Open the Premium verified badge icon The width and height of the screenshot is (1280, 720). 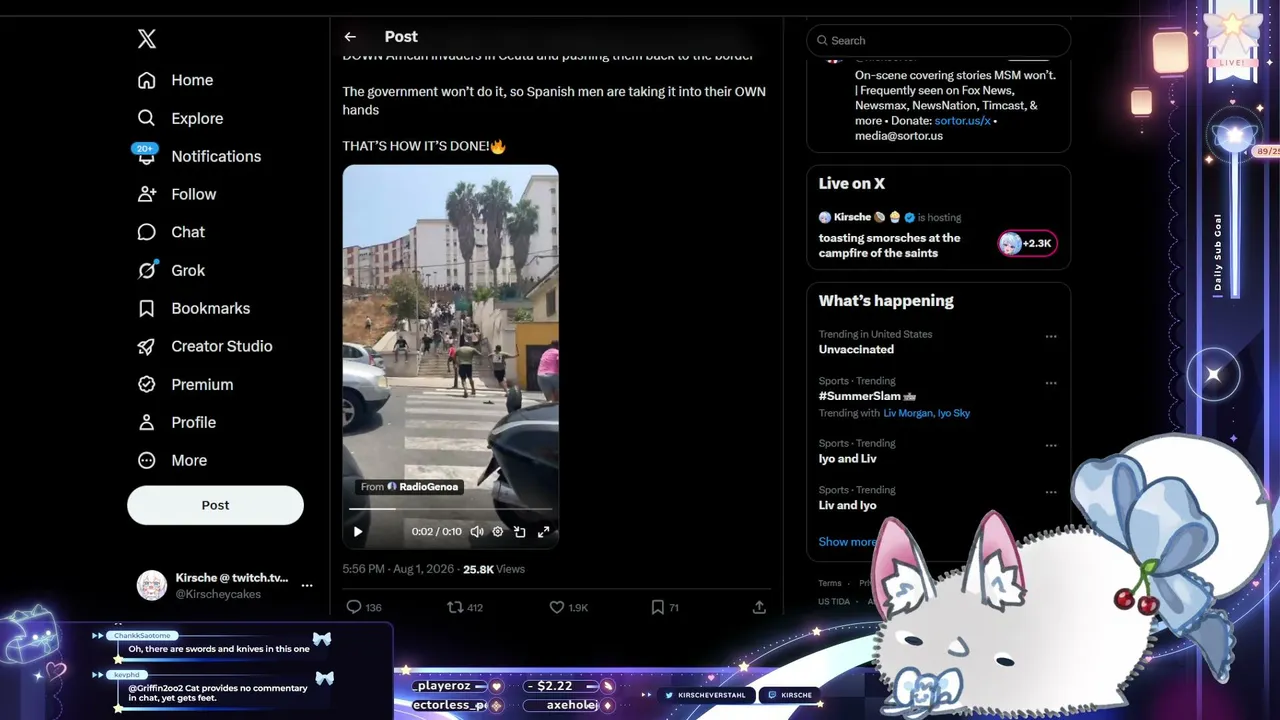click(147, 384)
